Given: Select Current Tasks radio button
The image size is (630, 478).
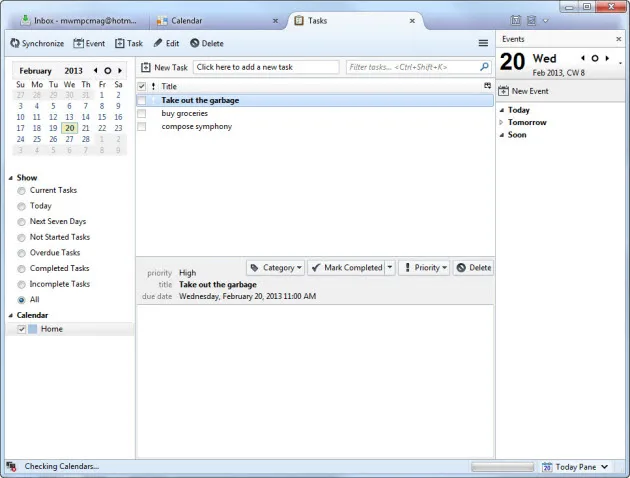Looking at the screenshot, I should pos(22,191).
